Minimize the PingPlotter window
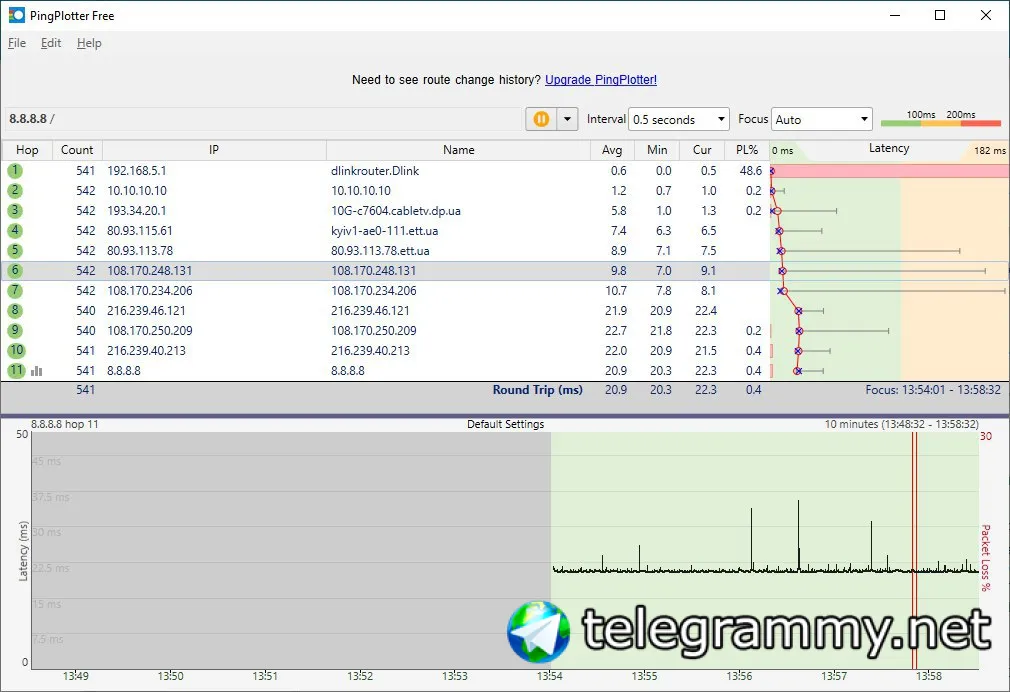The image size is (1010, 692). 895,15
